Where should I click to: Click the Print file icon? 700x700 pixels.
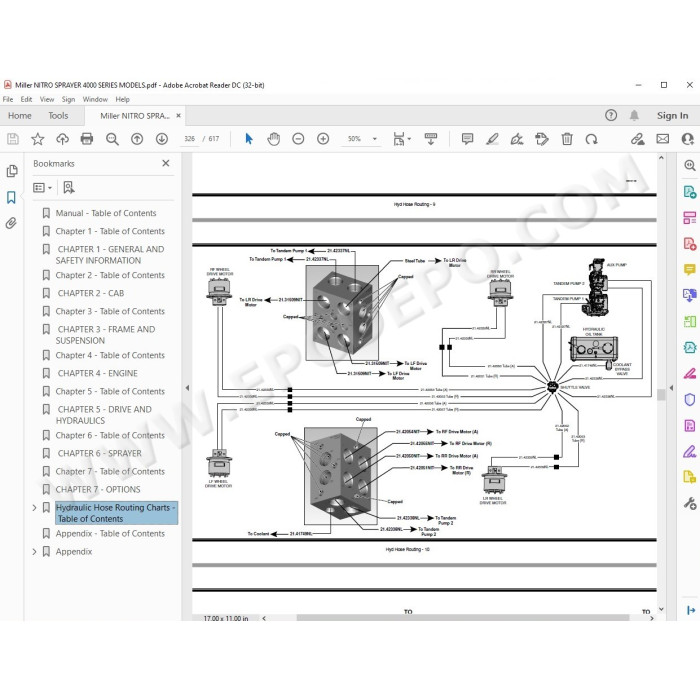click(x=87, y=139)
